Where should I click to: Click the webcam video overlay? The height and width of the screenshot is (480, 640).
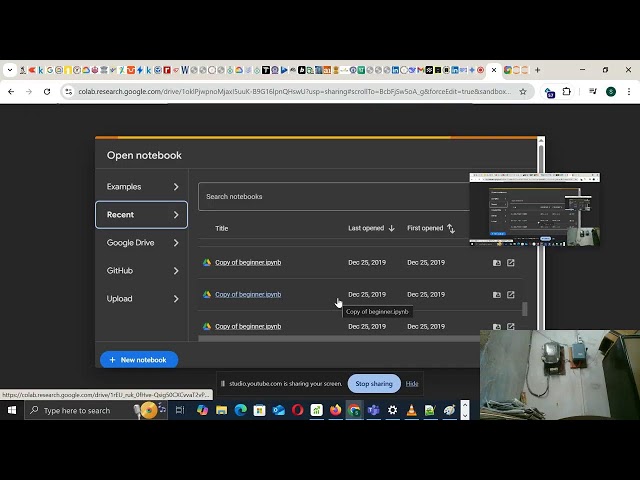560,375
